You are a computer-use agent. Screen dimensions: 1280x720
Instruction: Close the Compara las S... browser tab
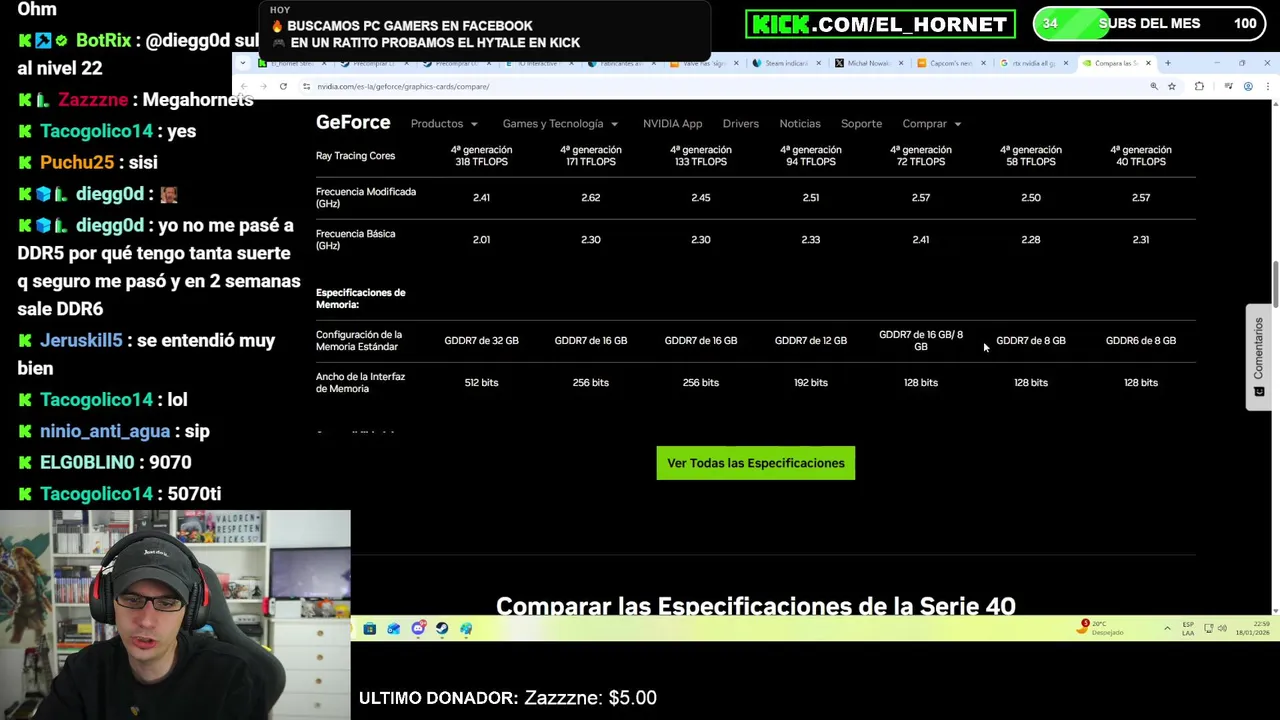(x=1148, y=63)
